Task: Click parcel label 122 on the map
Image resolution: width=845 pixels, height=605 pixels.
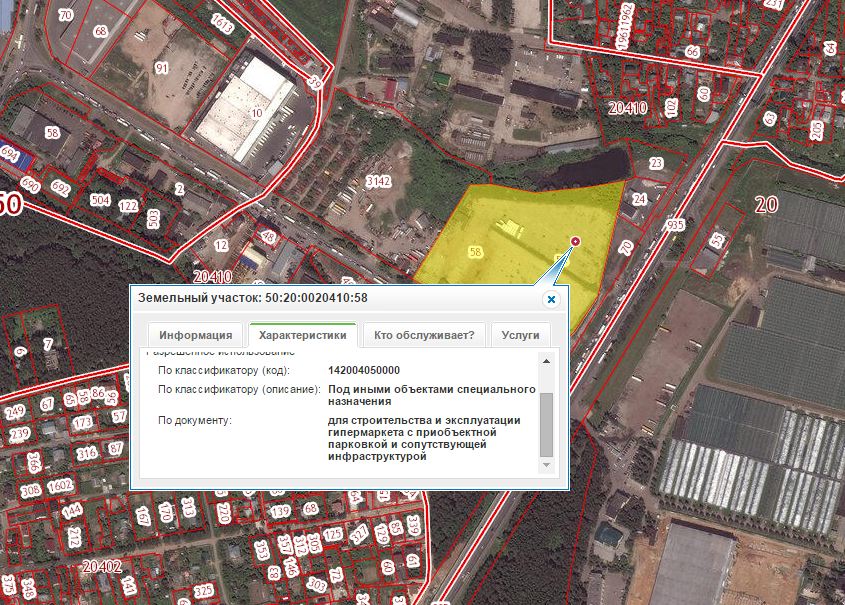Action: 128,206
